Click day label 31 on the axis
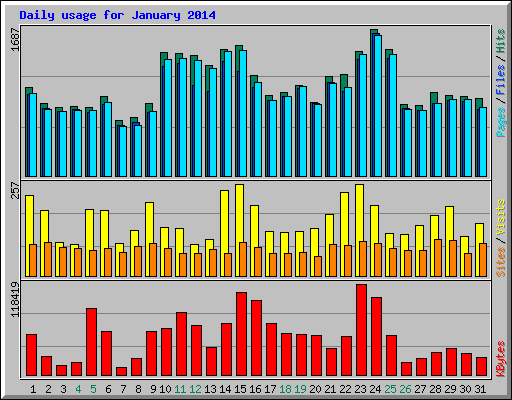This screenshot has width=512, height=400. (480, 389)
